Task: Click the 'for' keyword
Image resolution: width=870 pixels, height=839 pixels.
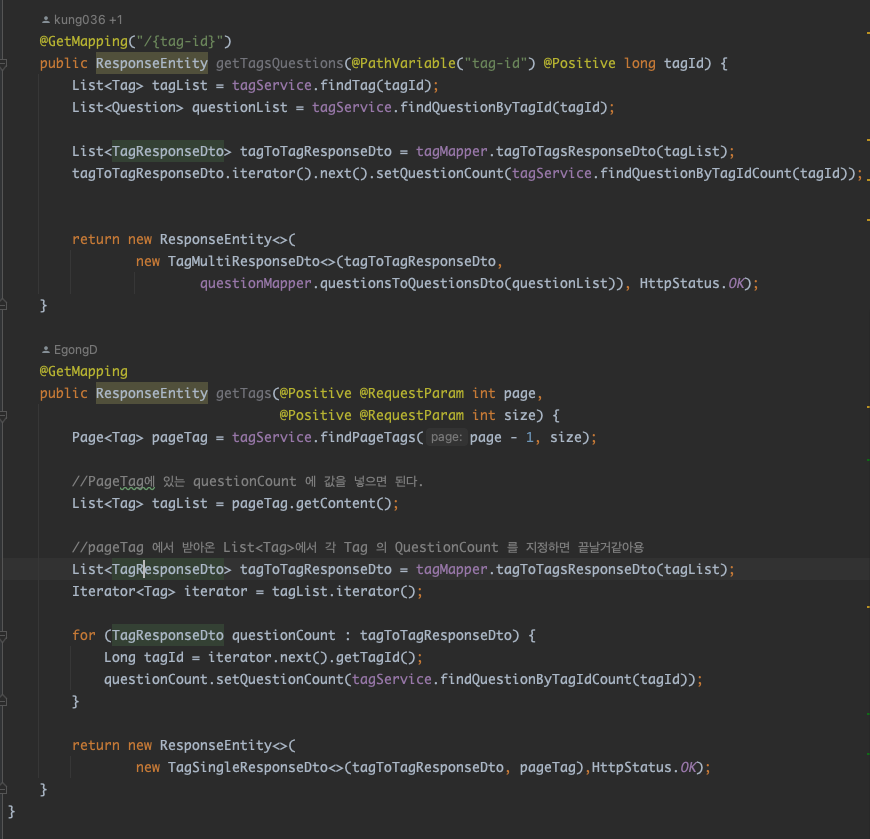Action: coord(84,636)
